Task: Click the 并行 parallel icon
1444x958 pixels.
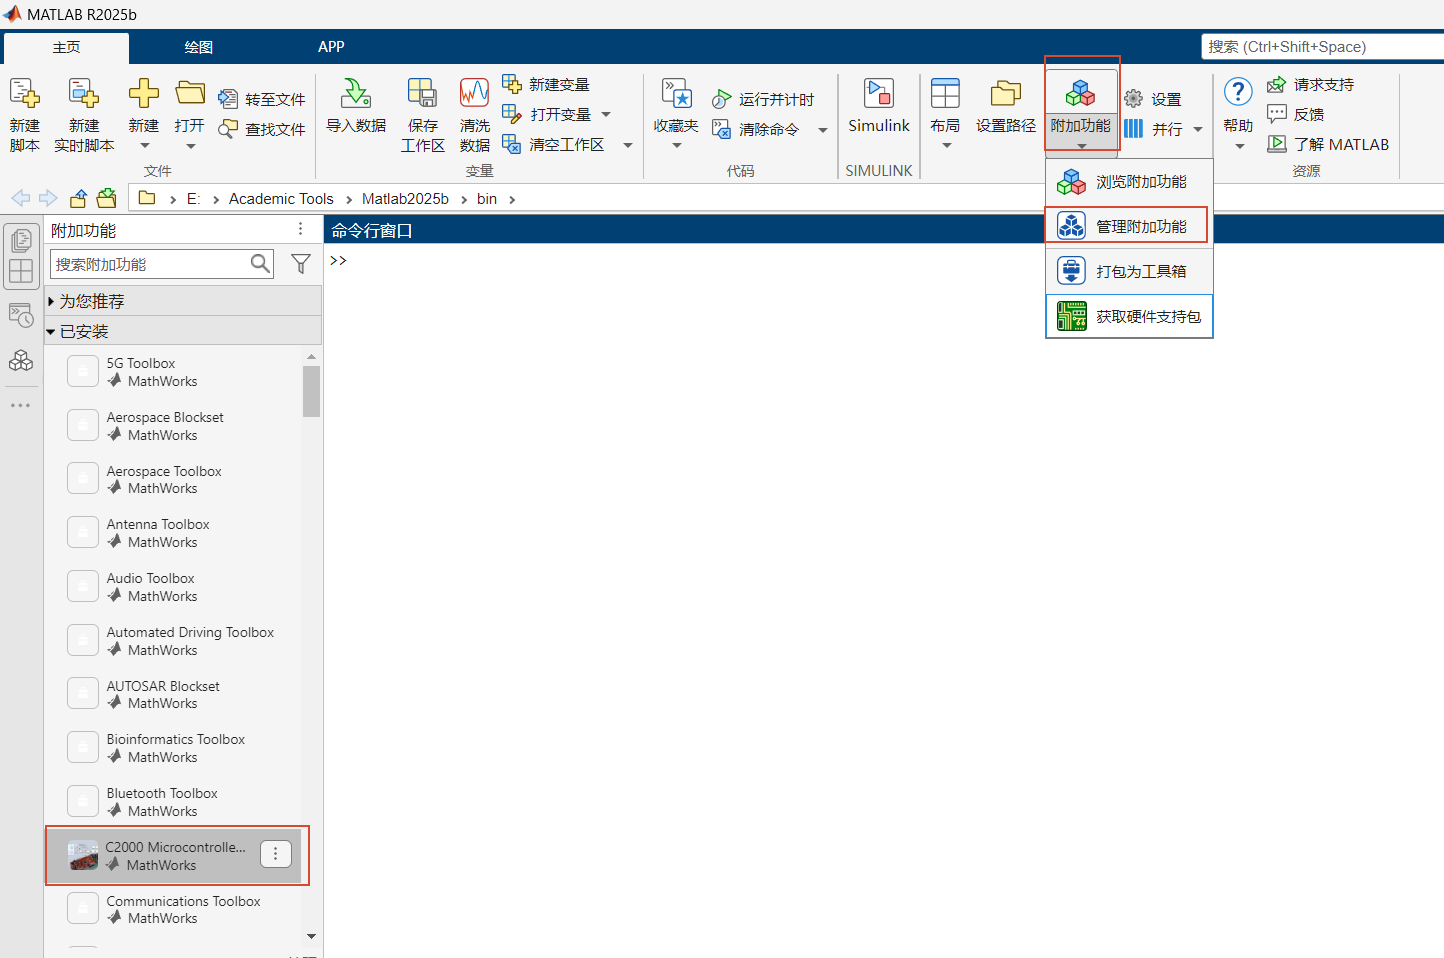Action: [x=1133, y=129]
